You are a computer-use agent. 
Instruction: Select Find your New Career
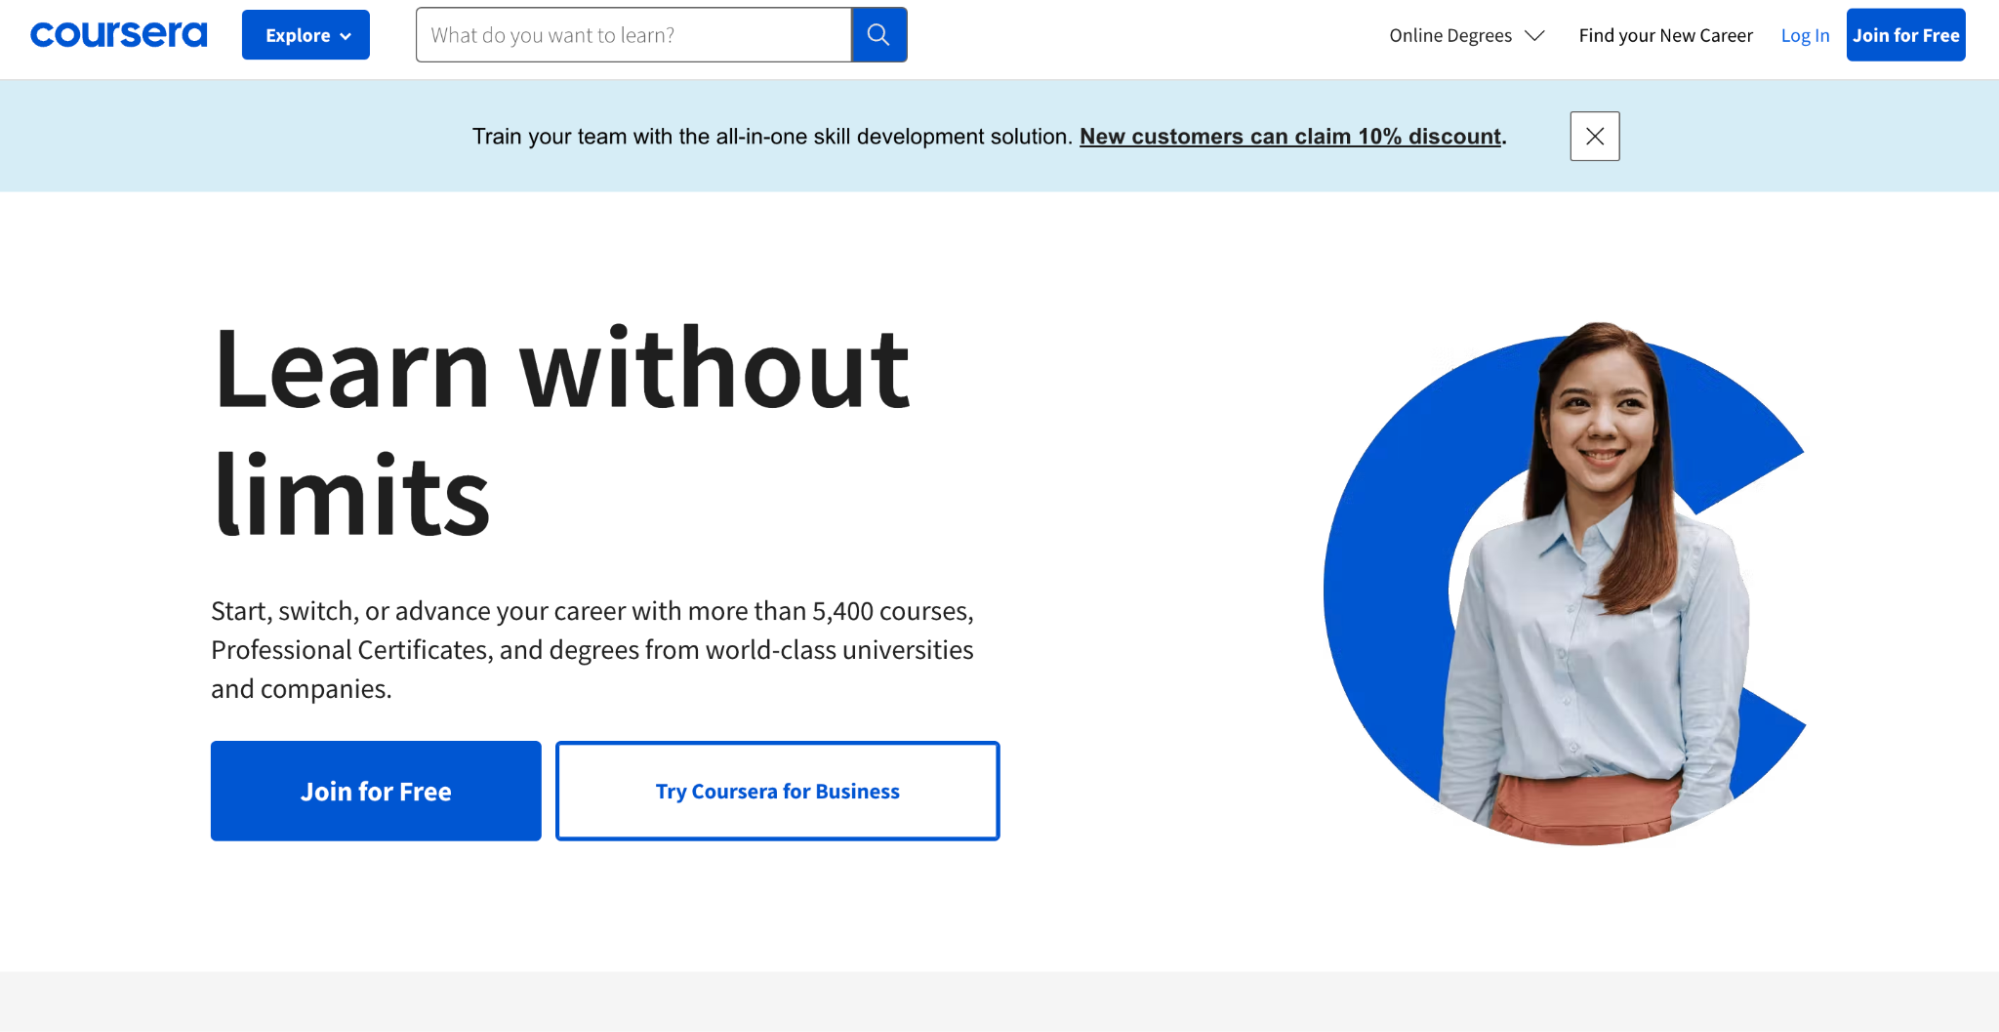1665,35
